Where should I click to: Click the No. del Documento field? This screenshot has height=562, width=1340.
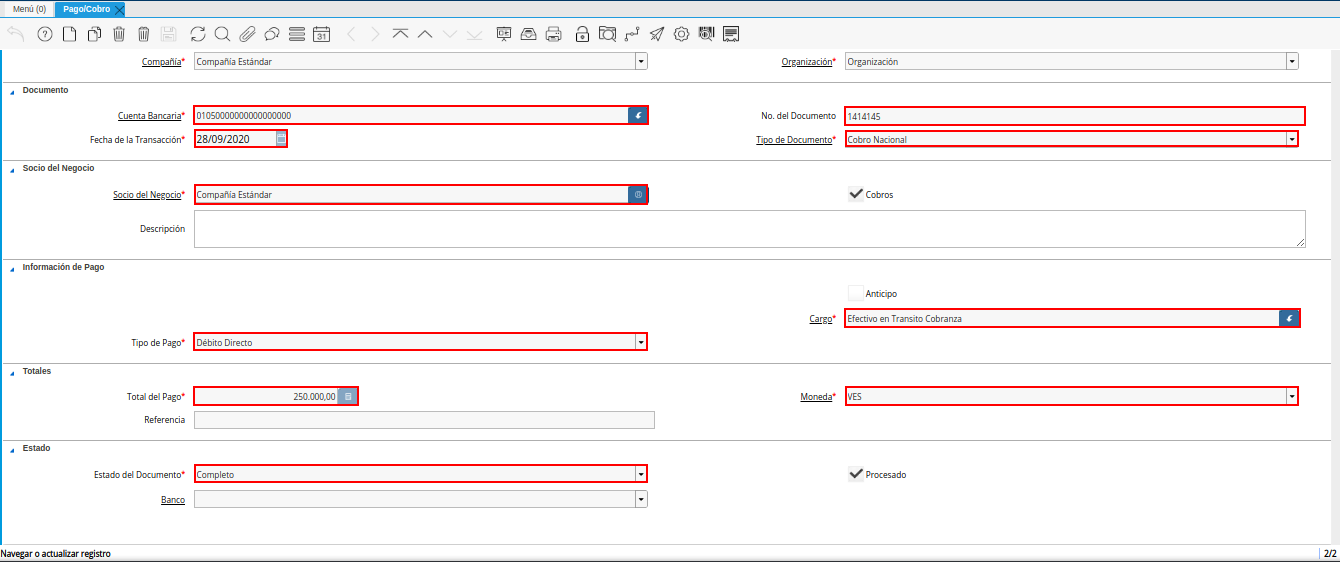[1075, 116]
